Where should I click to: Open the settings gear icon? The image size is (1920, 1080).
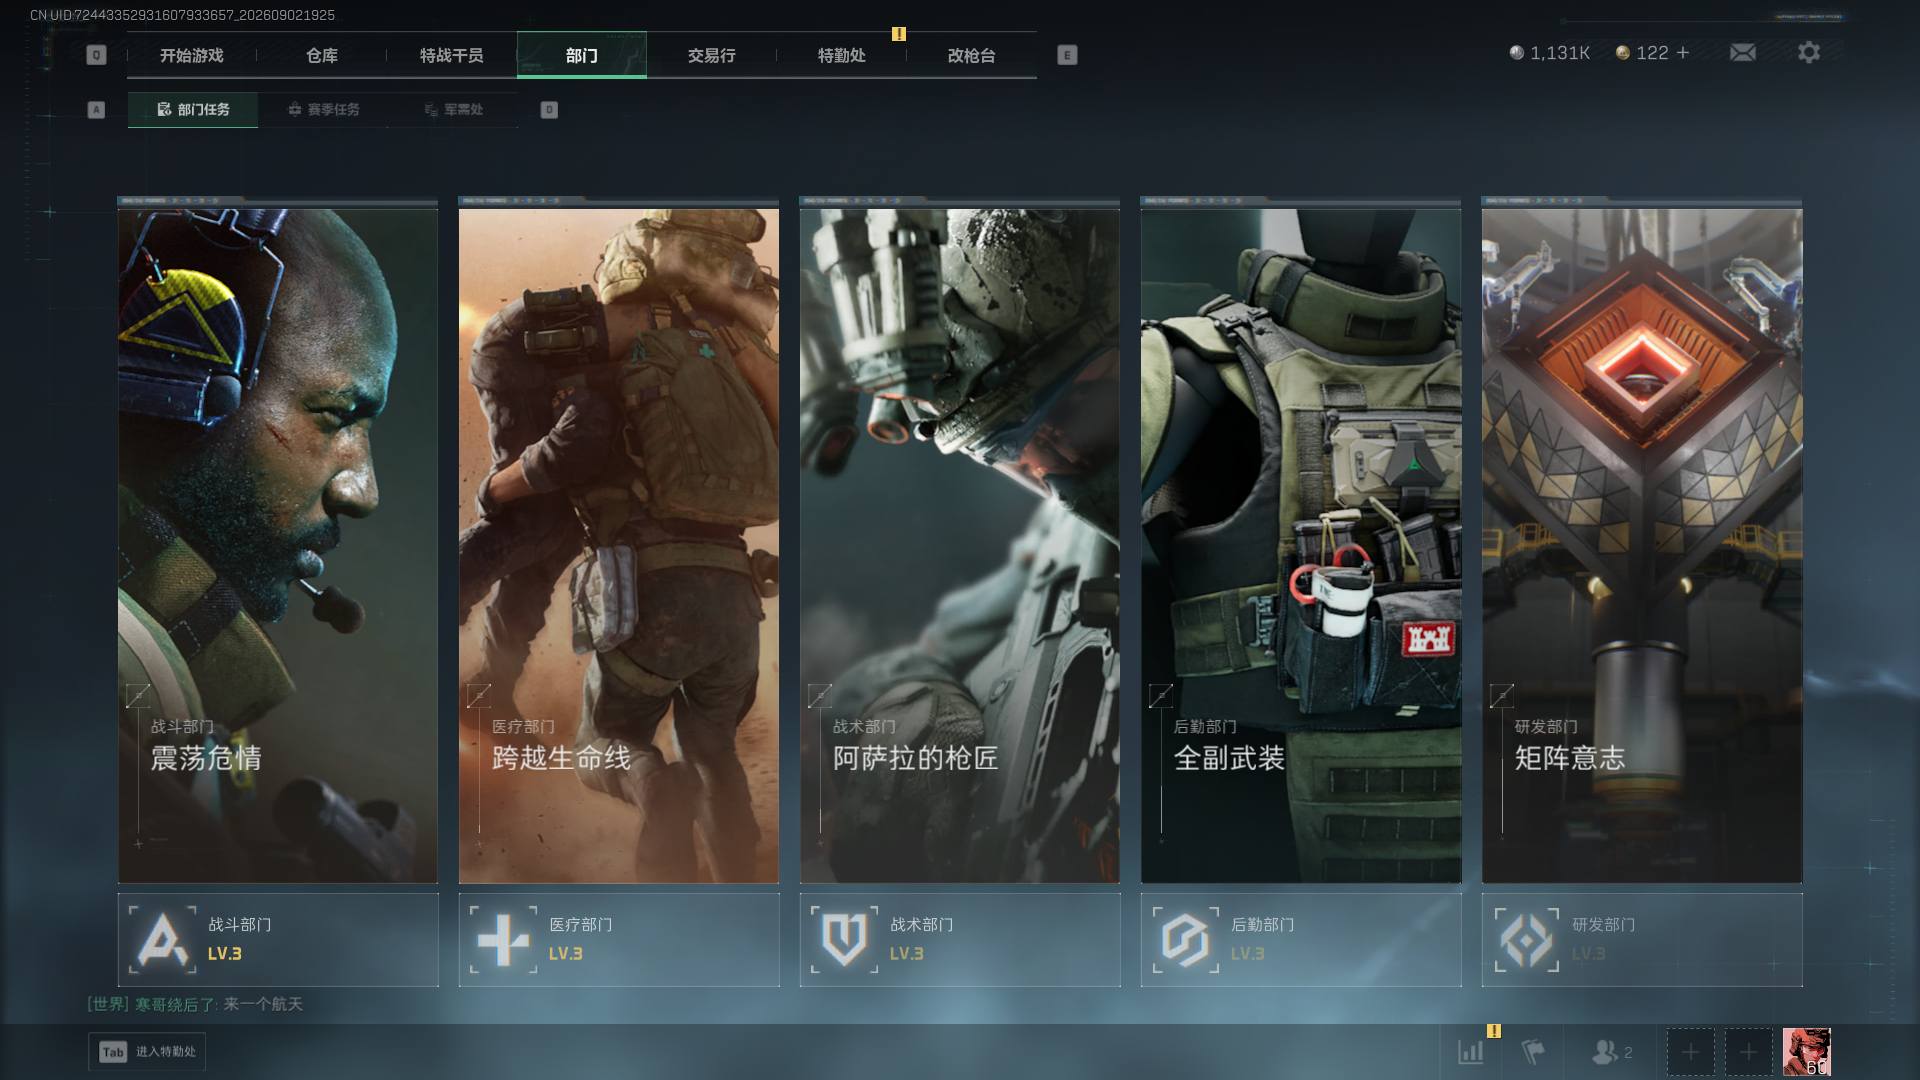tap(1808, 52)
